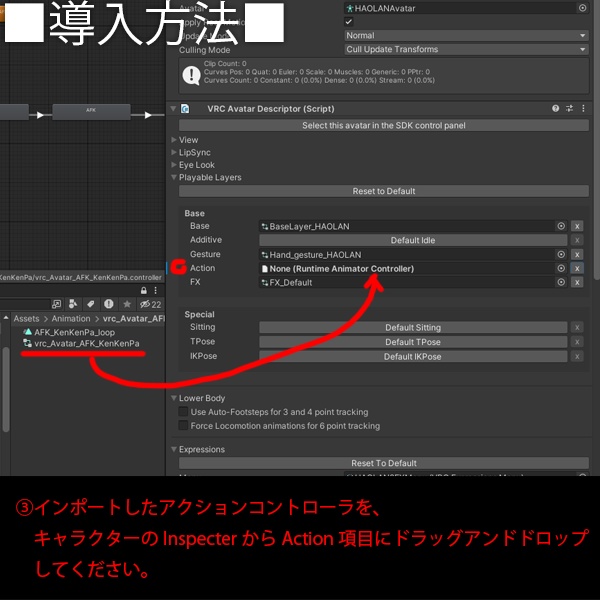Open object picker for Gesture layer
Image resolution: width=600 pixels, height=600 pixels.
pos(561,254)
